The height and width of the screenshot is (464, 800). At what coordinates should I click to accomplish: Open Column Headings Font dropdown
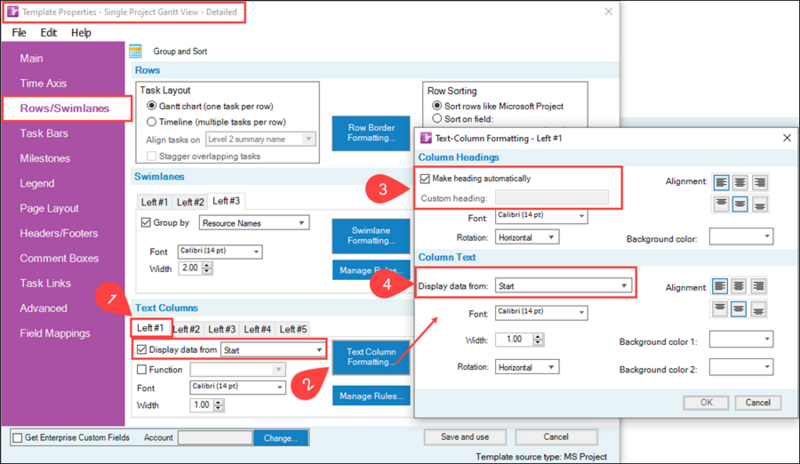point(541,216)
